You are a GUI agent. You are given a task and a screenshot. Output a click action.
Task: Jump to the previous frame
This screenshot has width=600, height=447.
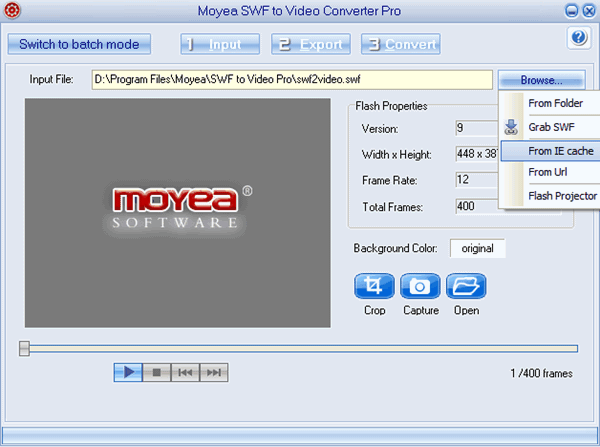click(x=185, y=372)
